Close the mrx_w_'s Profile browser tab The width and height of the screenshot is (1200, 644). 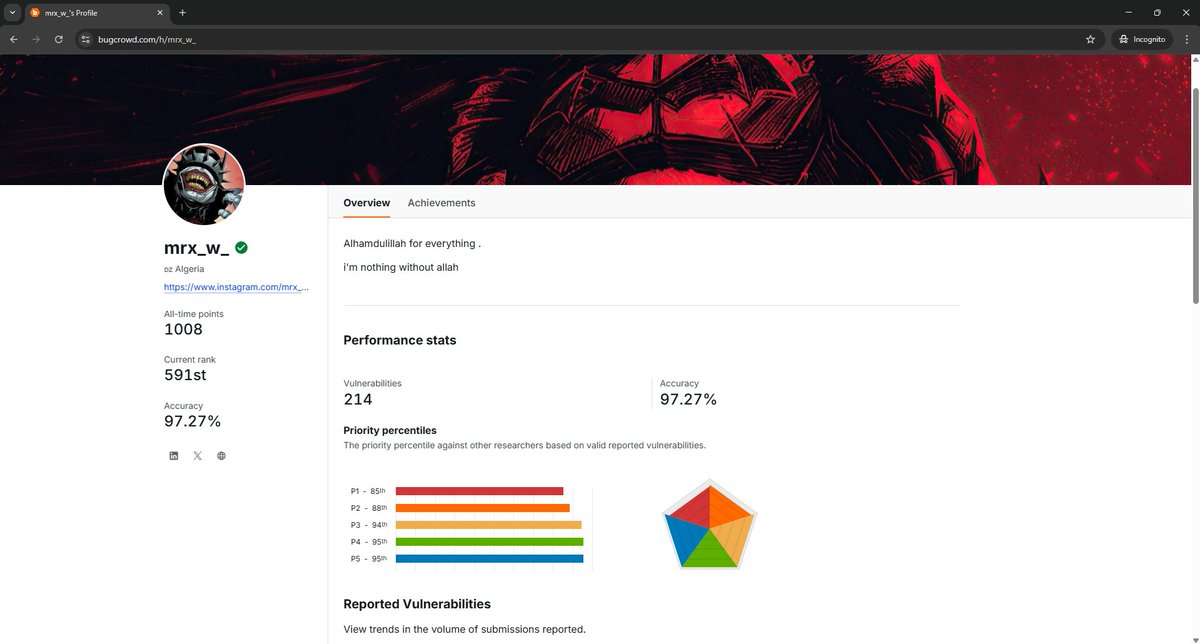158,13
